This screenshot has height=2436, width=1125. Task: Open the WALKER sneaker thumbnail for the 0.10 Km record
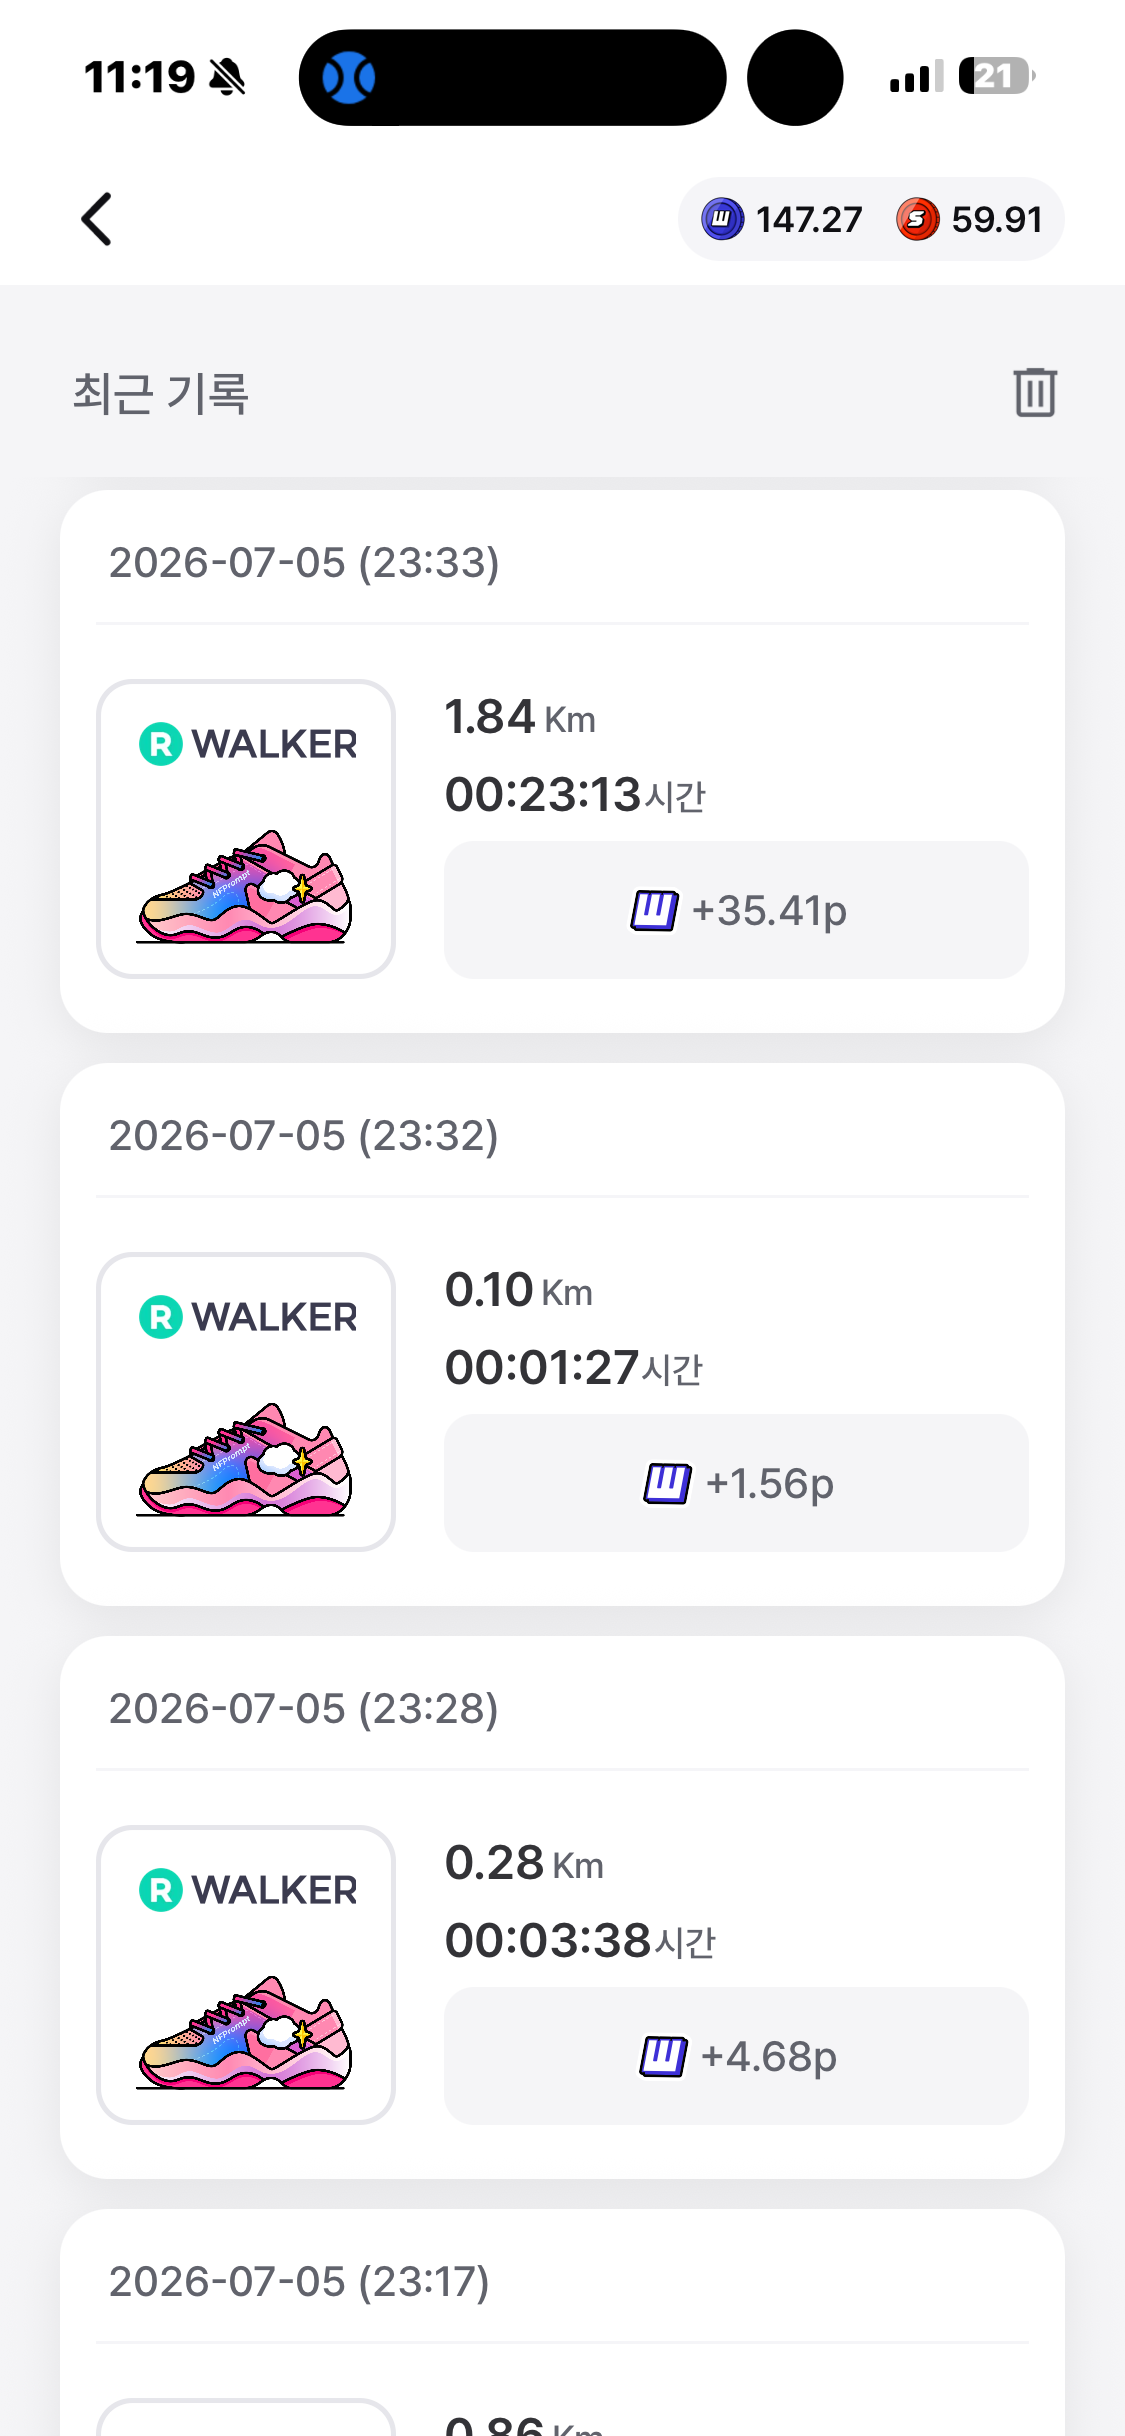pos(246,1402)
